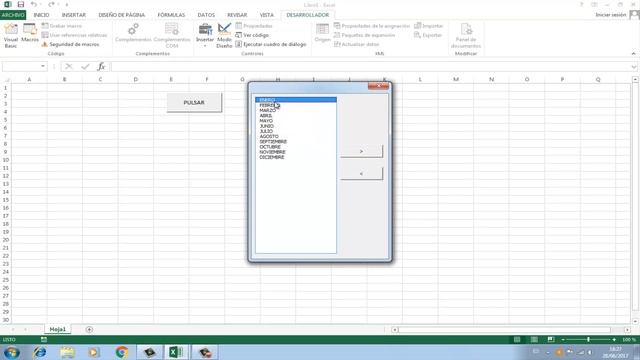Click the > move-right button
Image resolution: width=640 pixels, height=360 pixels.
[x=361, y=151]
